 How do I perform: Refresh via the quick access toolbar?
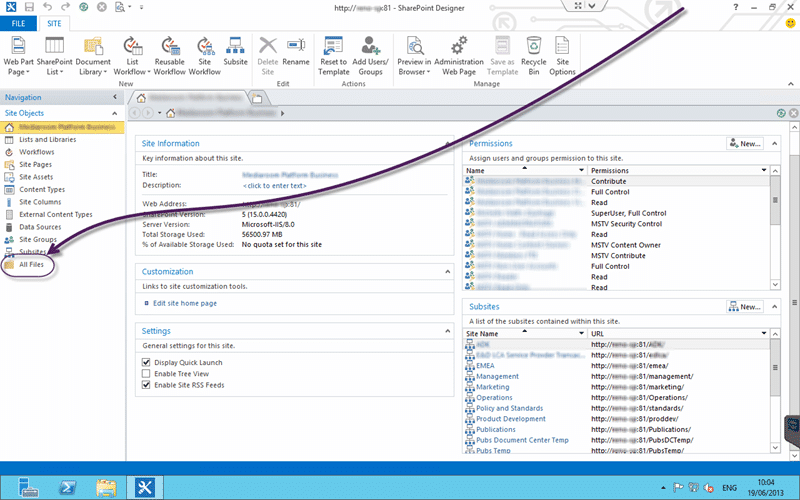click(84, 7)
